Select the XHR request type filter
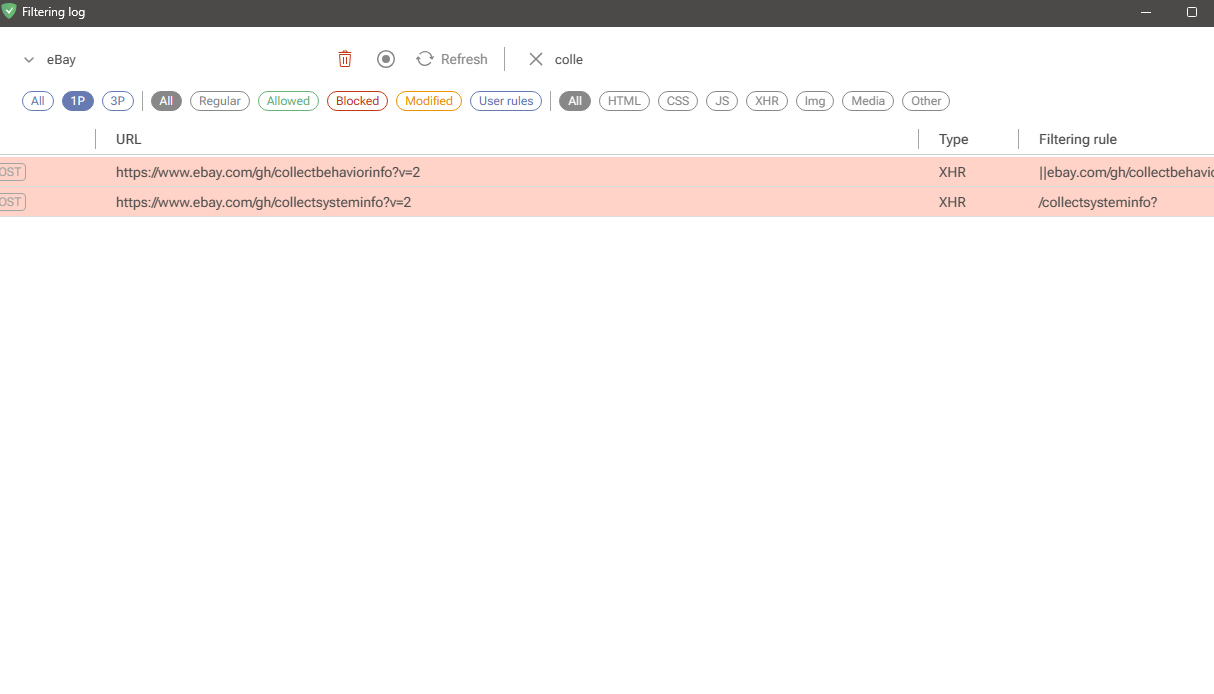Image resolution: width=1214 pixels, height=694 pixels. pos(766,100)
